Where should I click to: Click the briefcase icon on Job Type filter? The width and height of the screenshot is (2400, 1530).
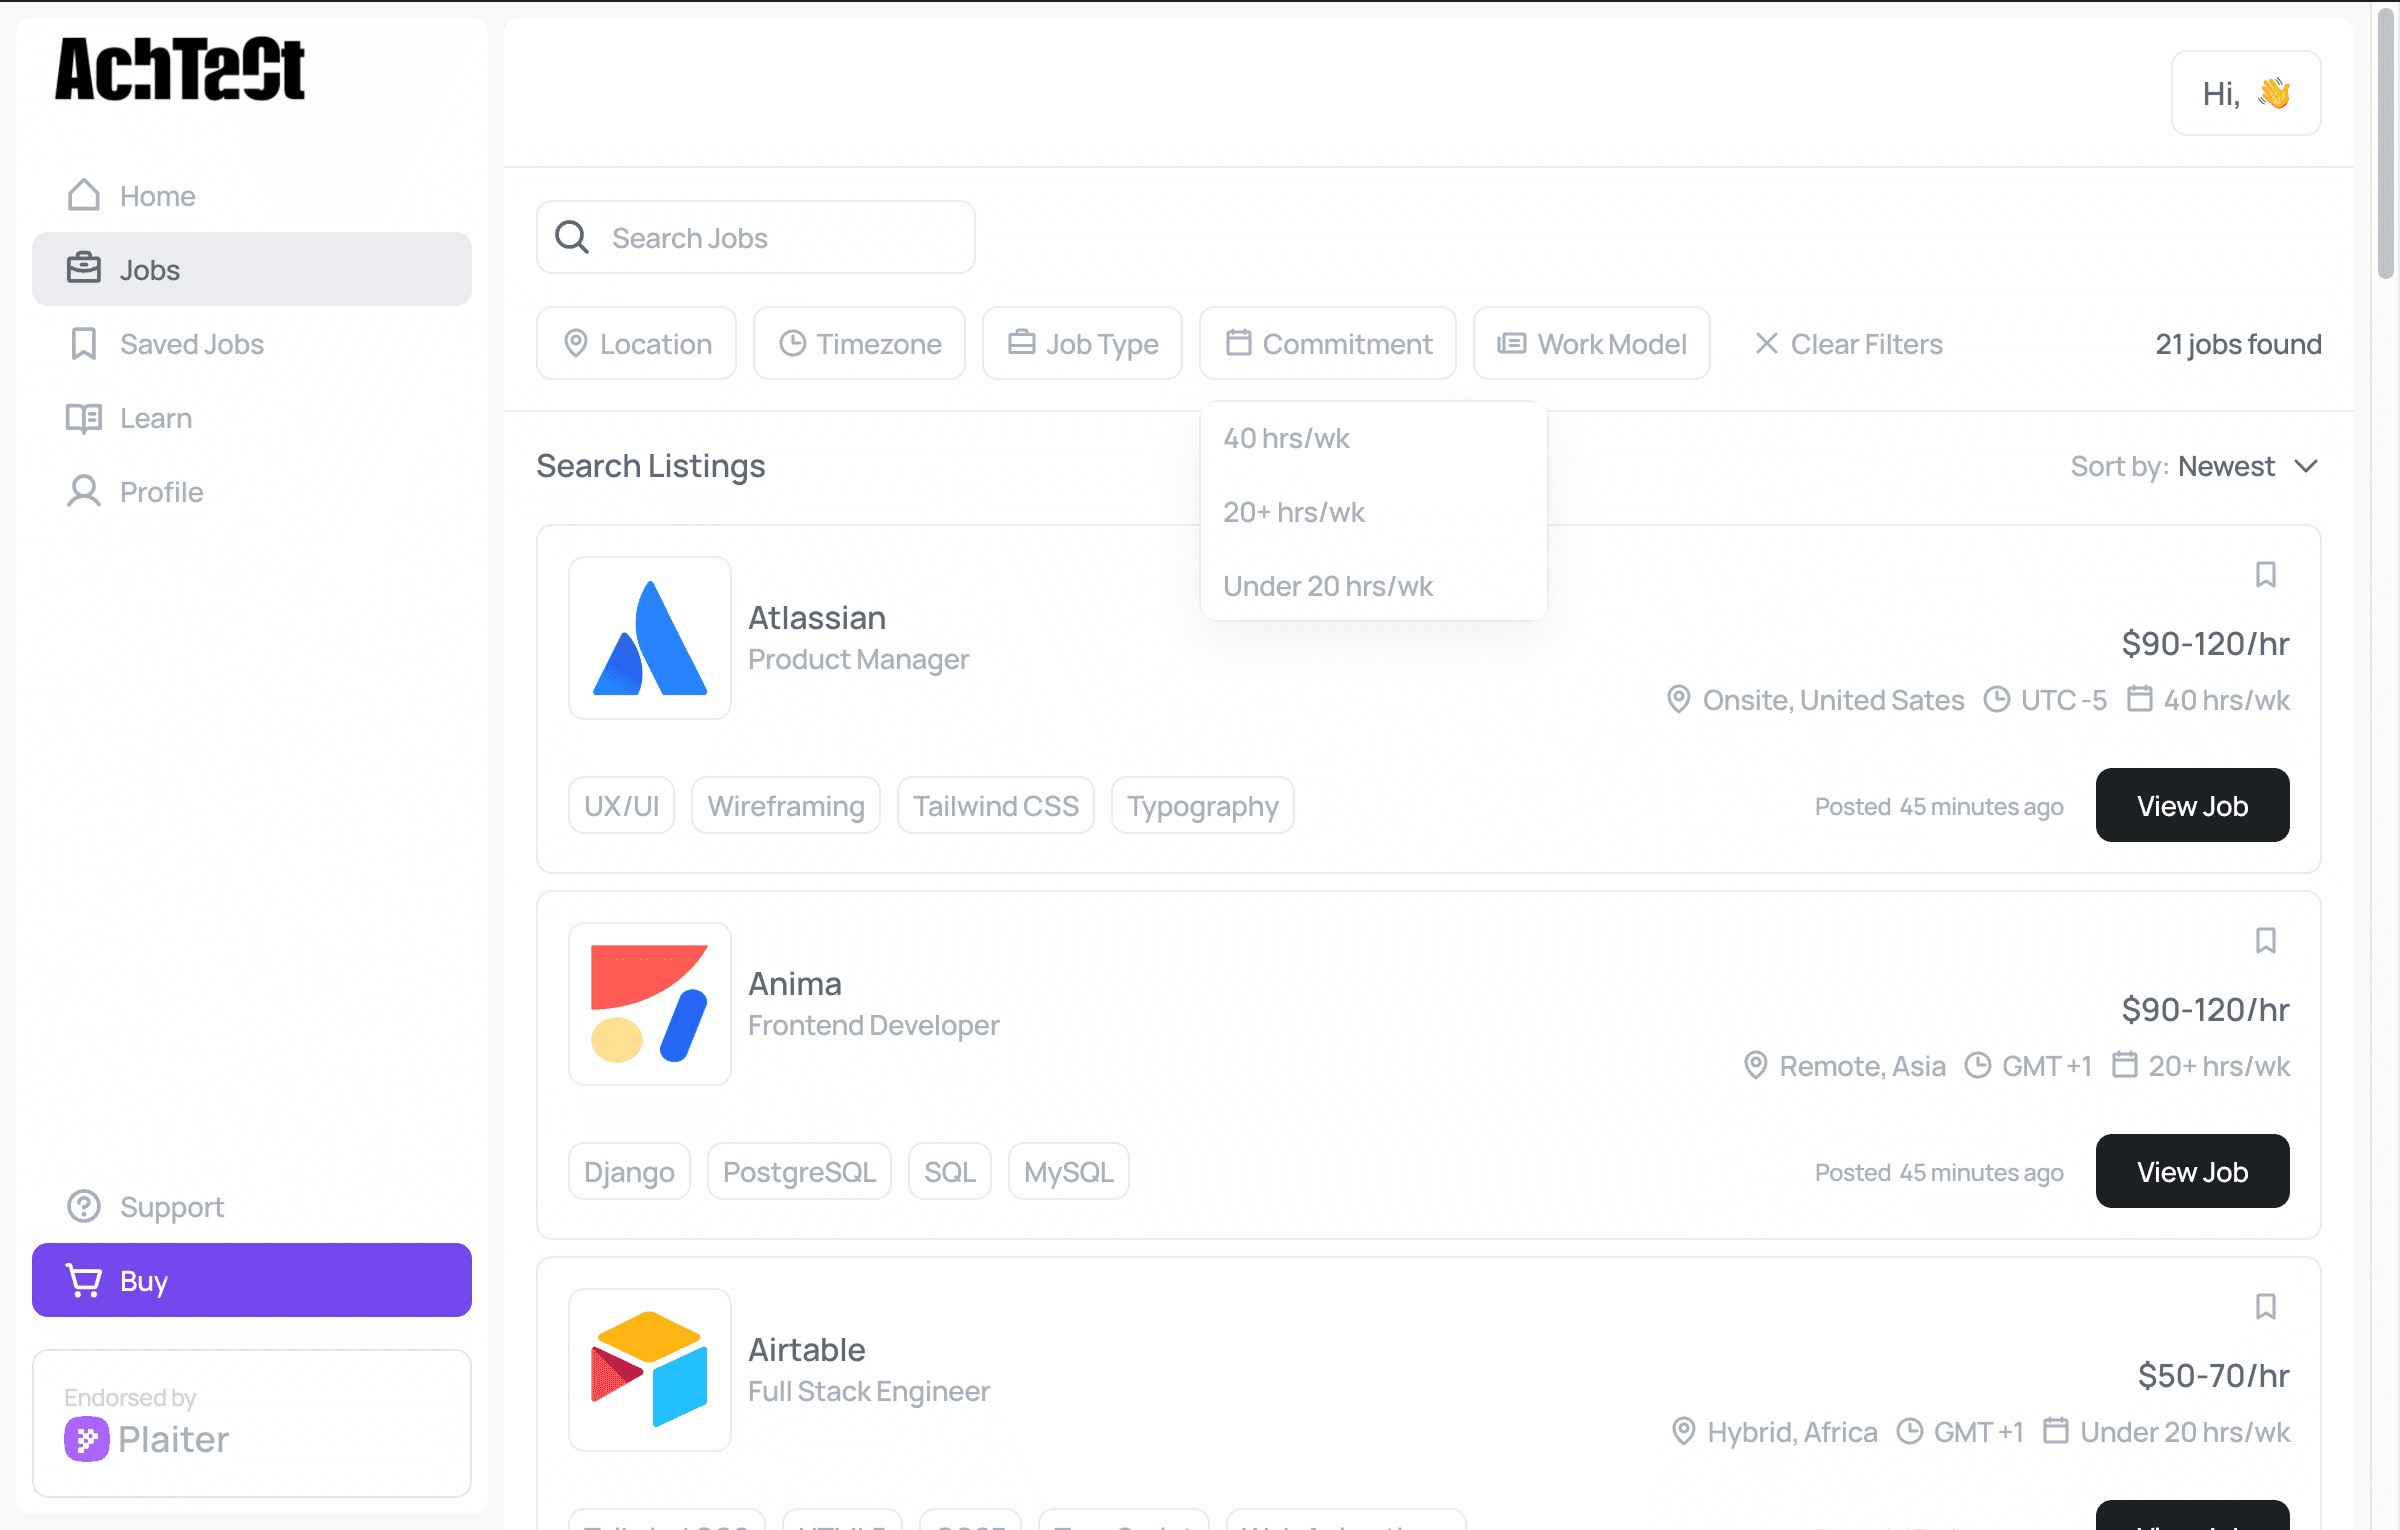tap(1022, 343)
